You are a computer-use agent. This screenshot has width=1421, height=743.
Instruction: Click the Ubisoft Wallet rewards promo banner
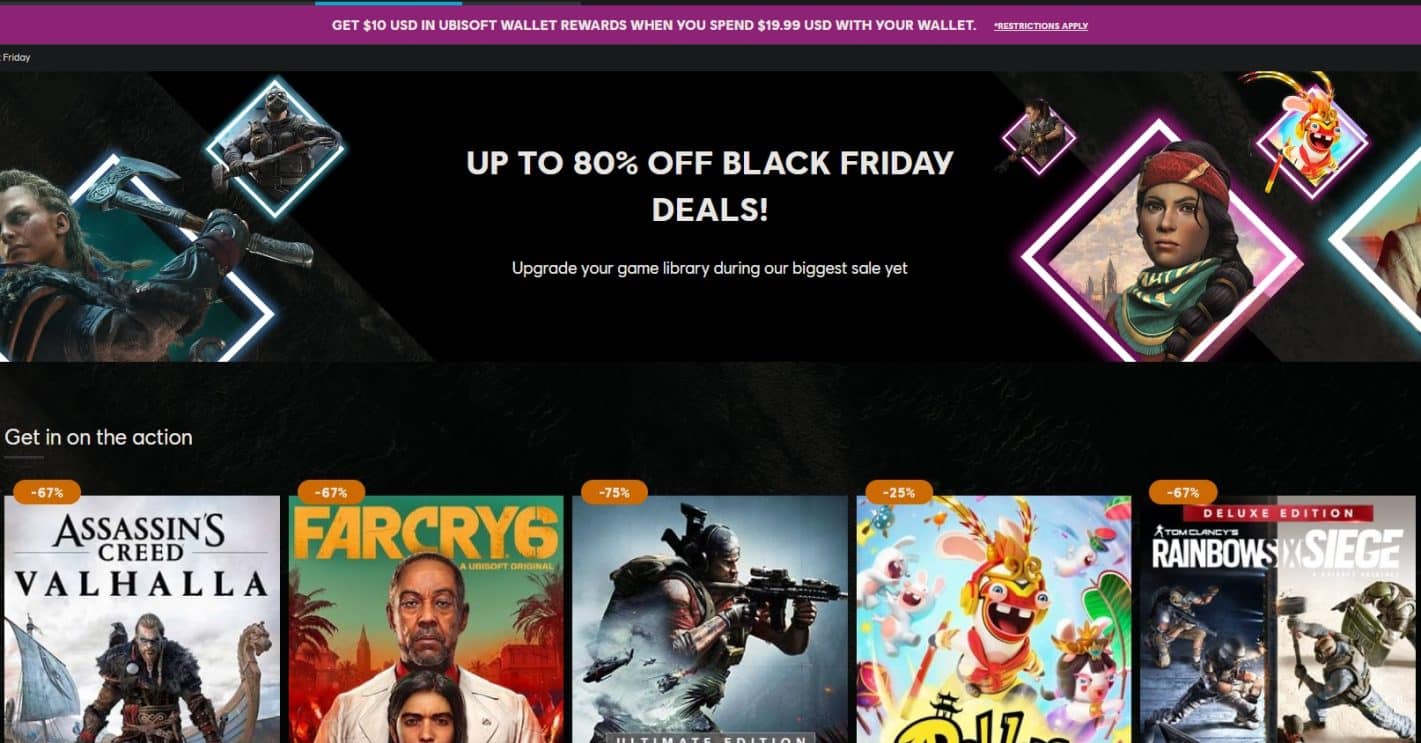(x=710, y=25)
